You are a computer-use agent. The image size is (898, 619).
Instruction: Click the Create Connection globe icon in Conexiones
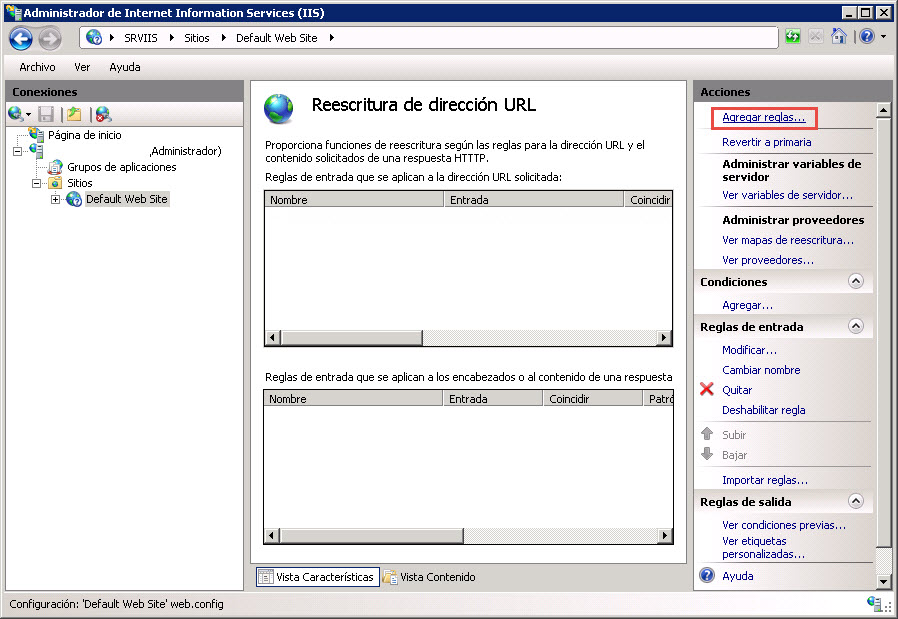16,114
